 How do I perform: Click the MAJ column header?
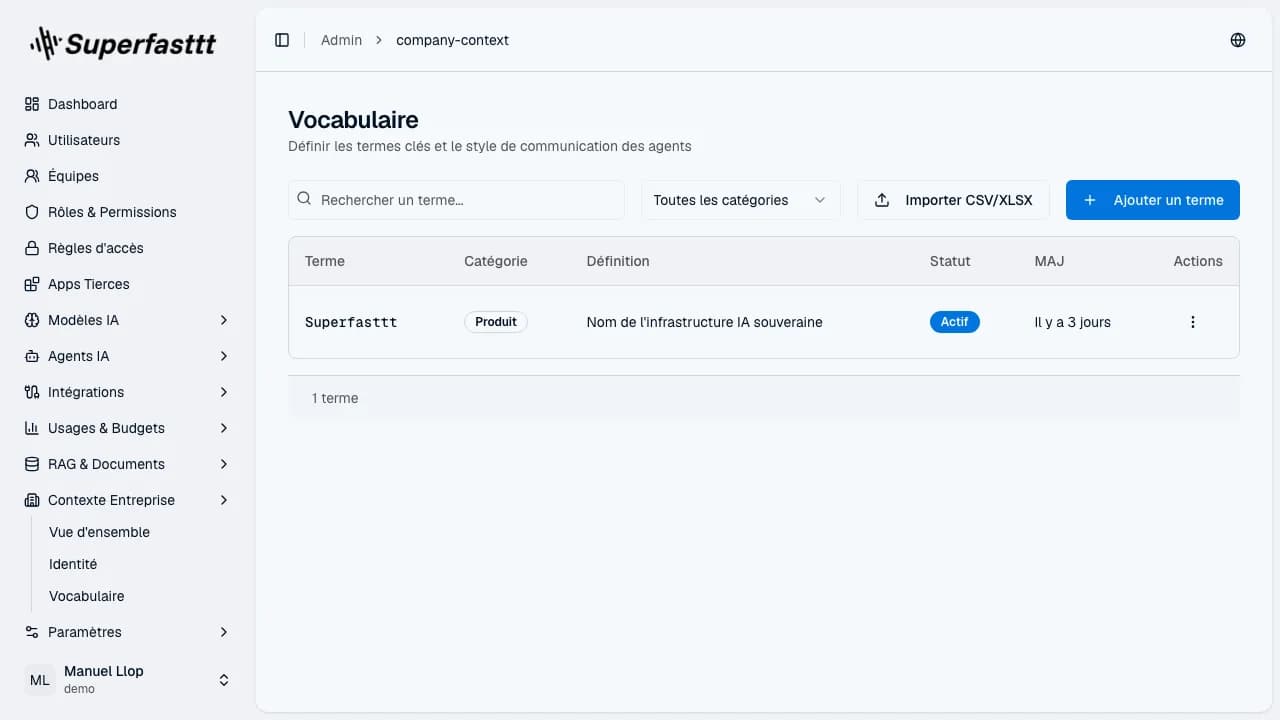click(x=1049, y=261)
